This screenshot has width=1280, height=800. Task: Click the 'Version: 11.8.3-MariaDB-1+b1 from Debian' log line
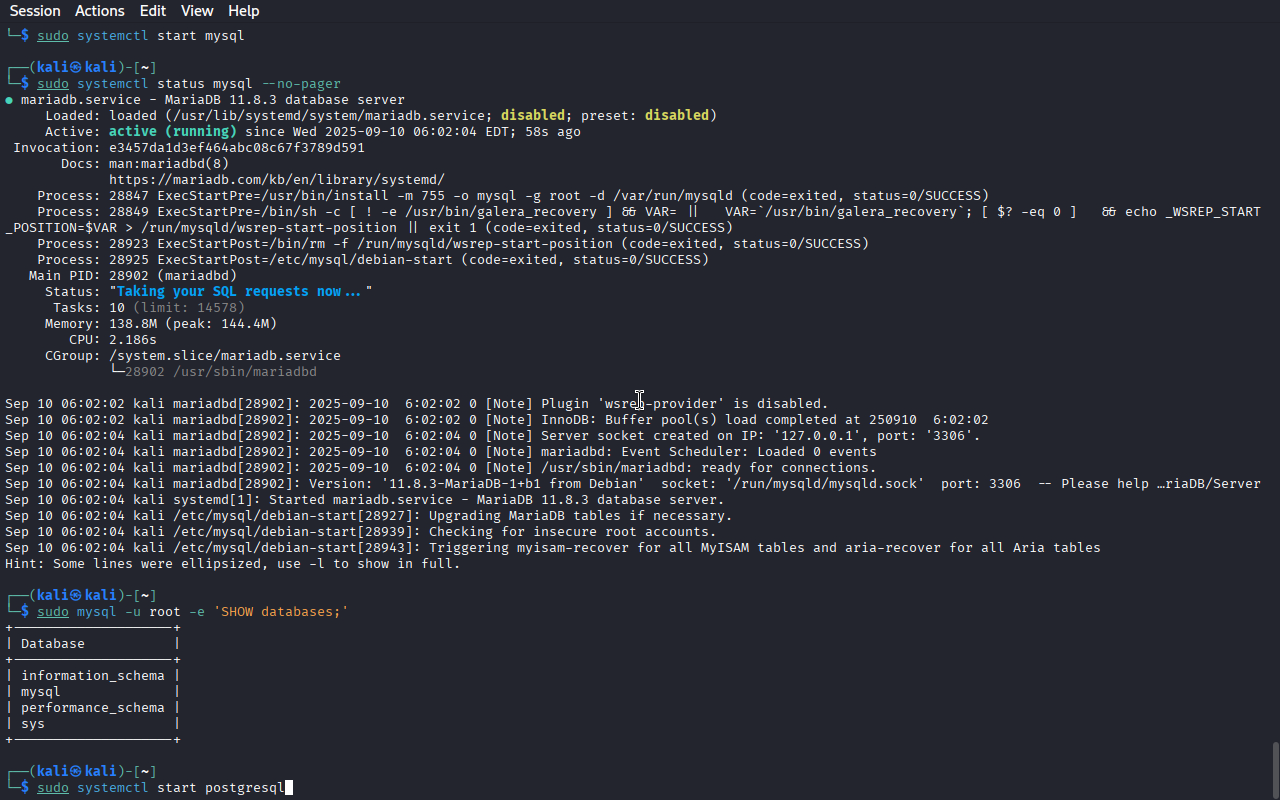pos(633,484)
